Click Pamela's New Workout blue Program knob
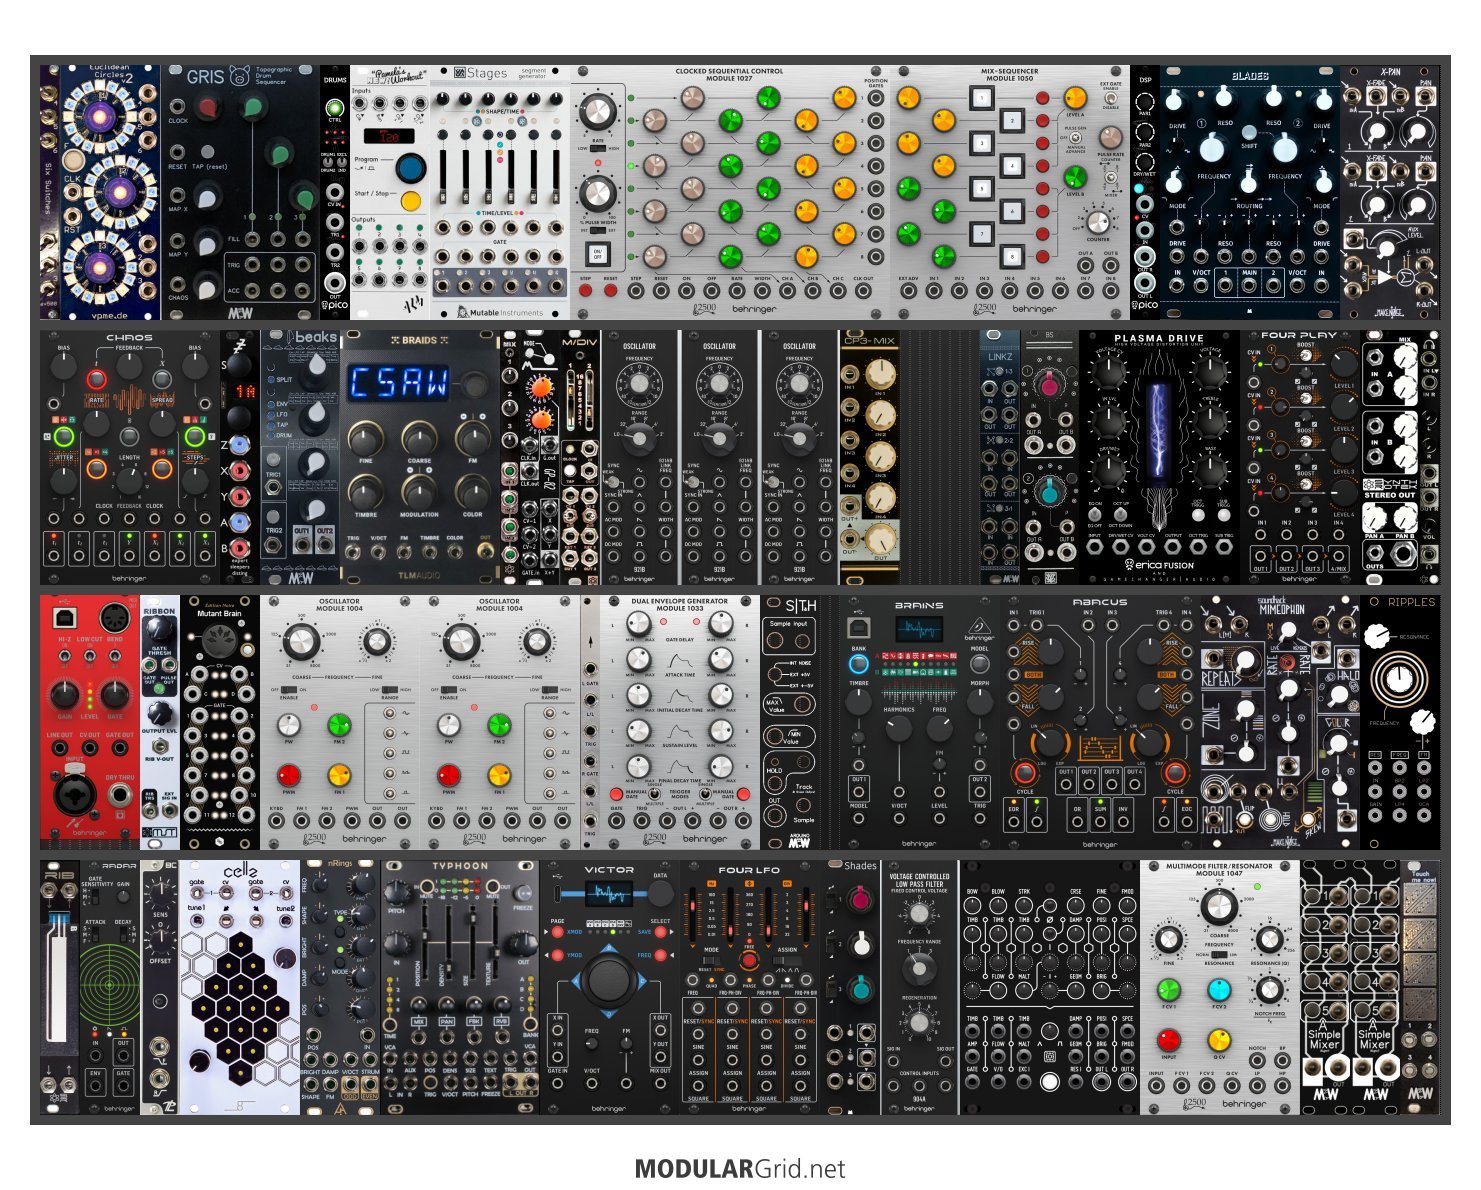The image size is (1481, 1190). (410, 167)
